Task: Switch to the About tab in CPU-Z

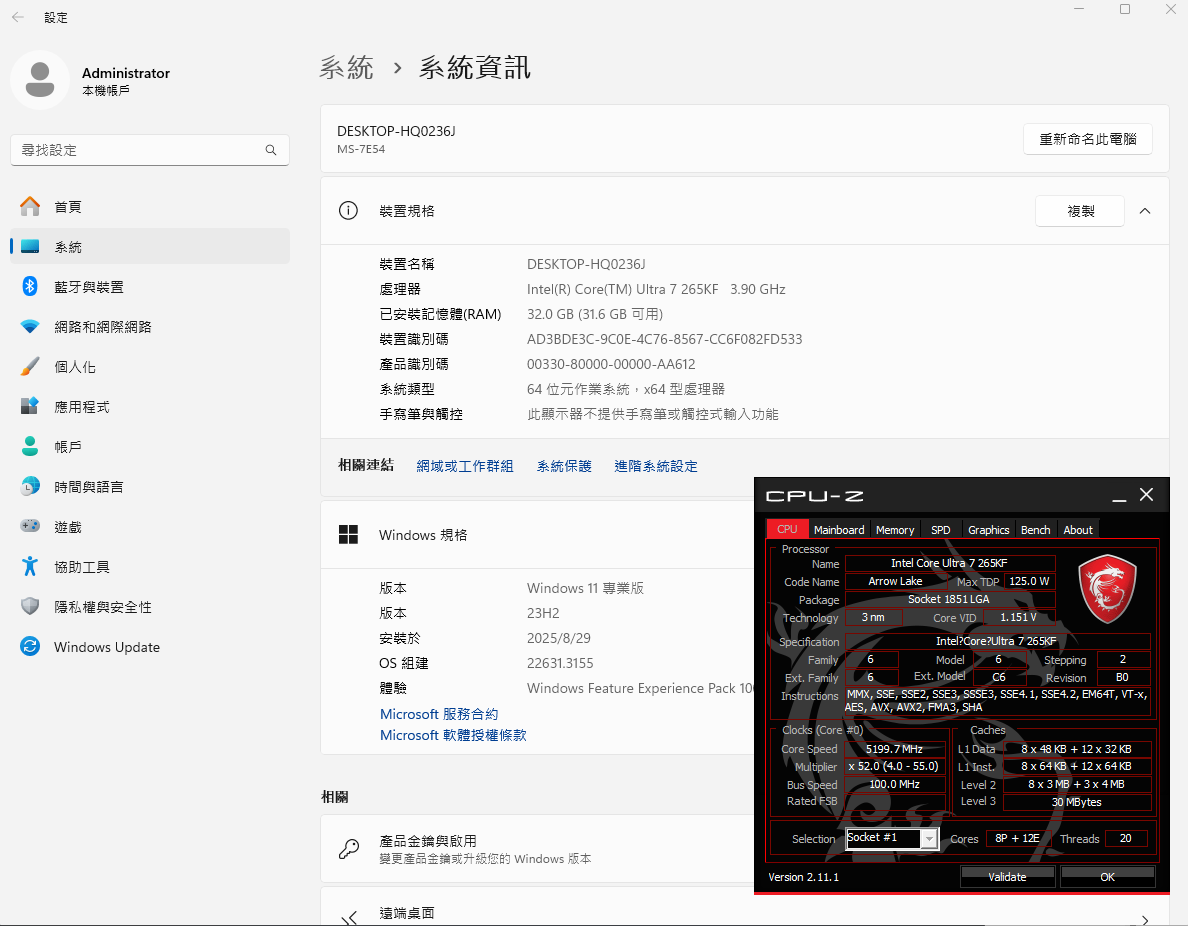Action: [x=1077, y=530]
